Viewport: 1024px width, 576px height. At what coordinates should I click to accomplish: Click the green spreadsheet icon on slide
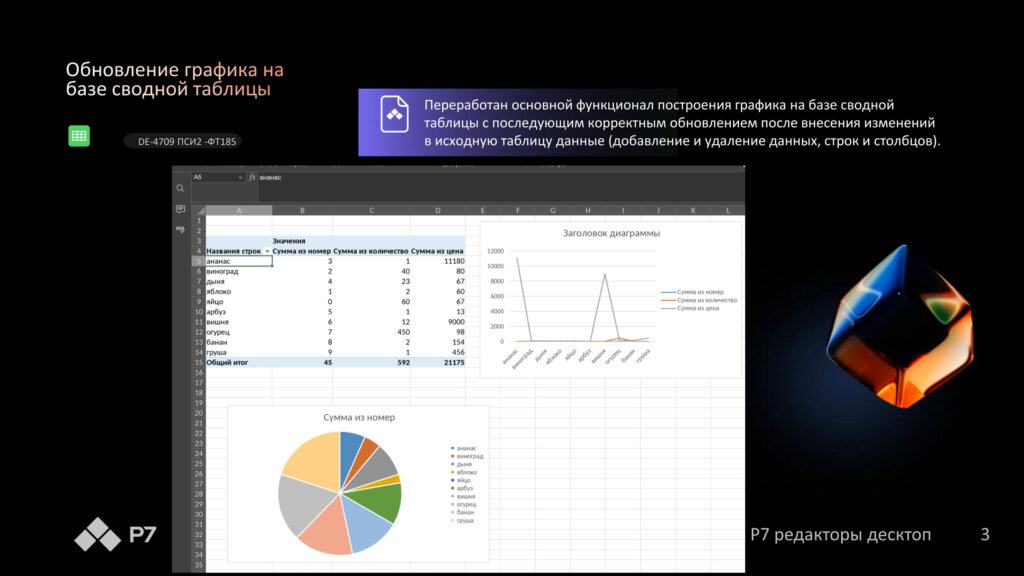pyautogui.click(x=79, y=137)
